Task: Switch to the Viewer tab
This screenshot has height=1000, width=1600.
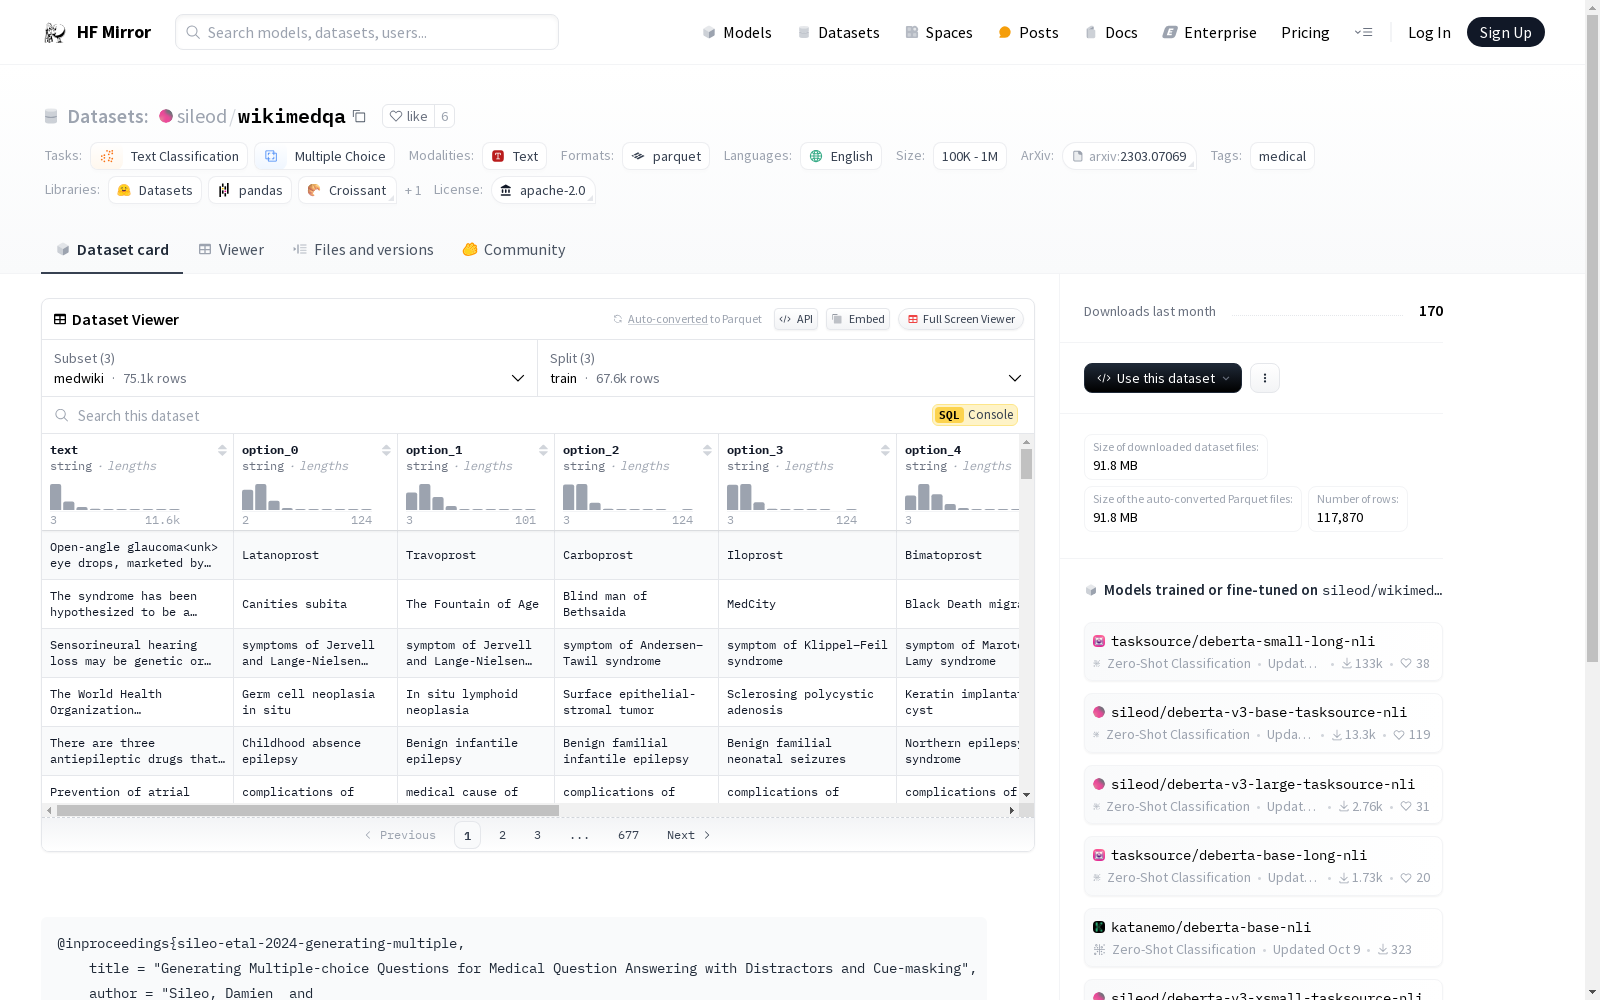Action: 231,250
